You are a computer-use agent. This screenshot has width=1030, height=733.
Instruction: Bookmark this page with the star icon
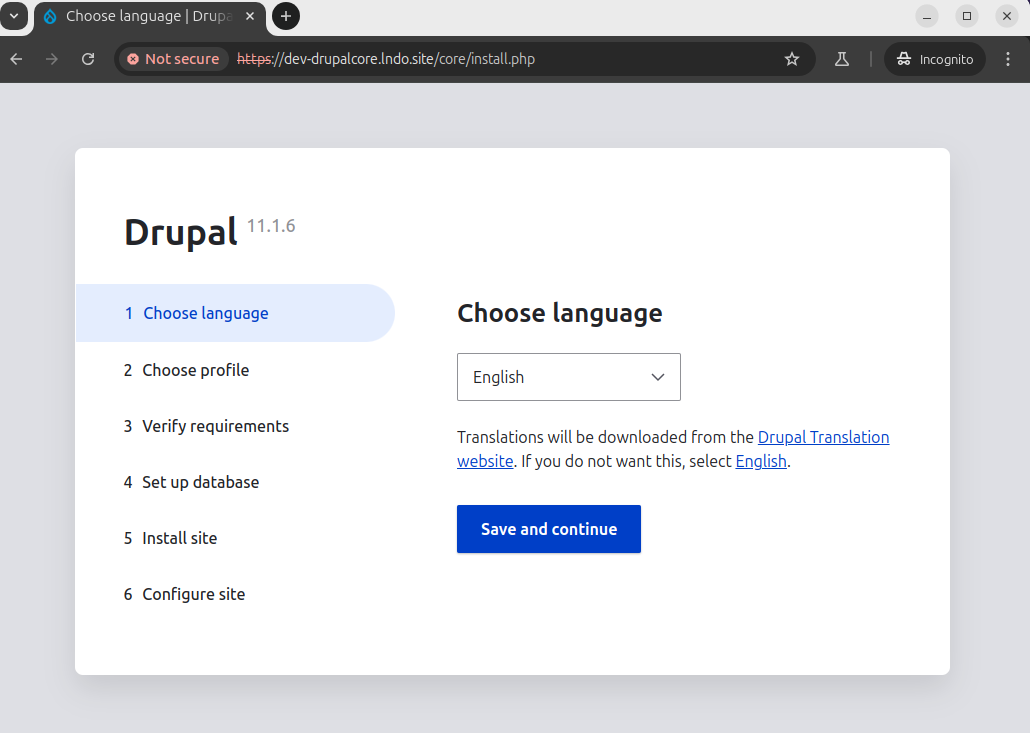click(x=792, y=59)
